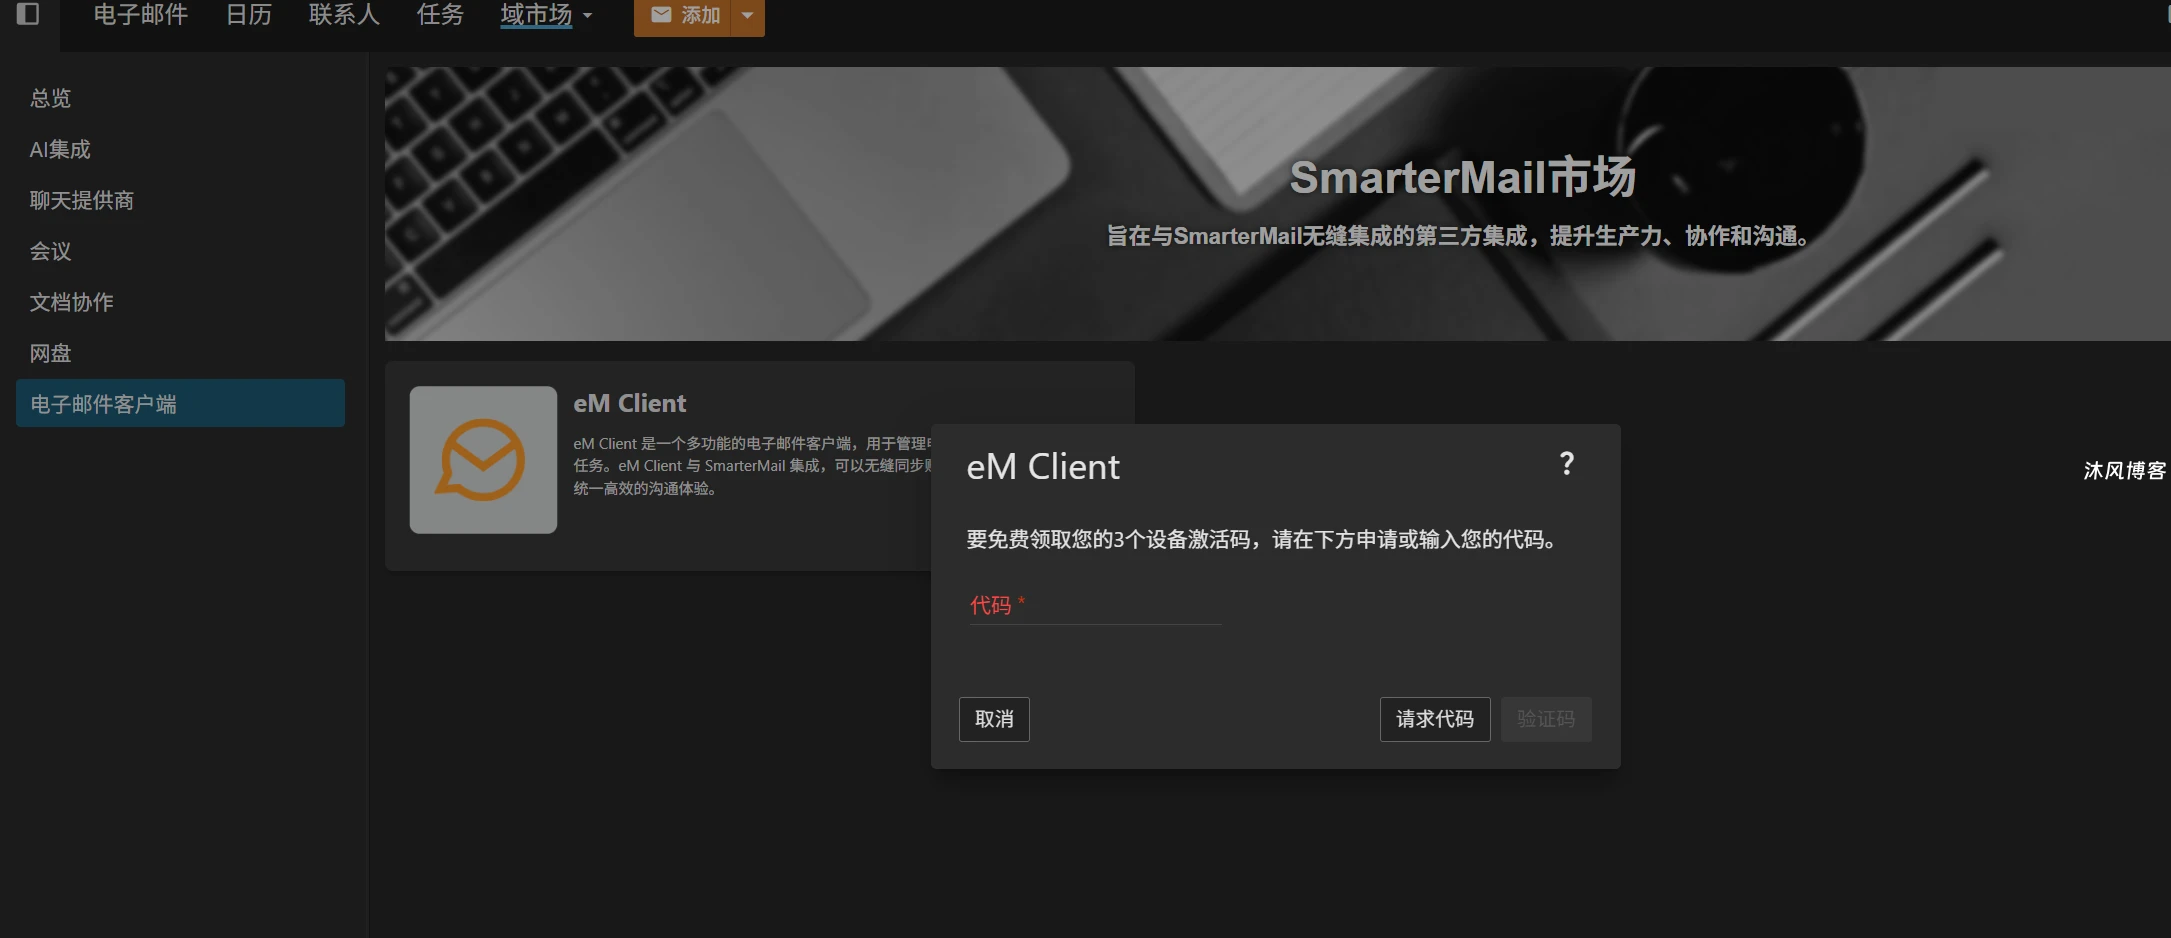Click the eM Client card title
2171x938 pixels.
tap(630, 403)
